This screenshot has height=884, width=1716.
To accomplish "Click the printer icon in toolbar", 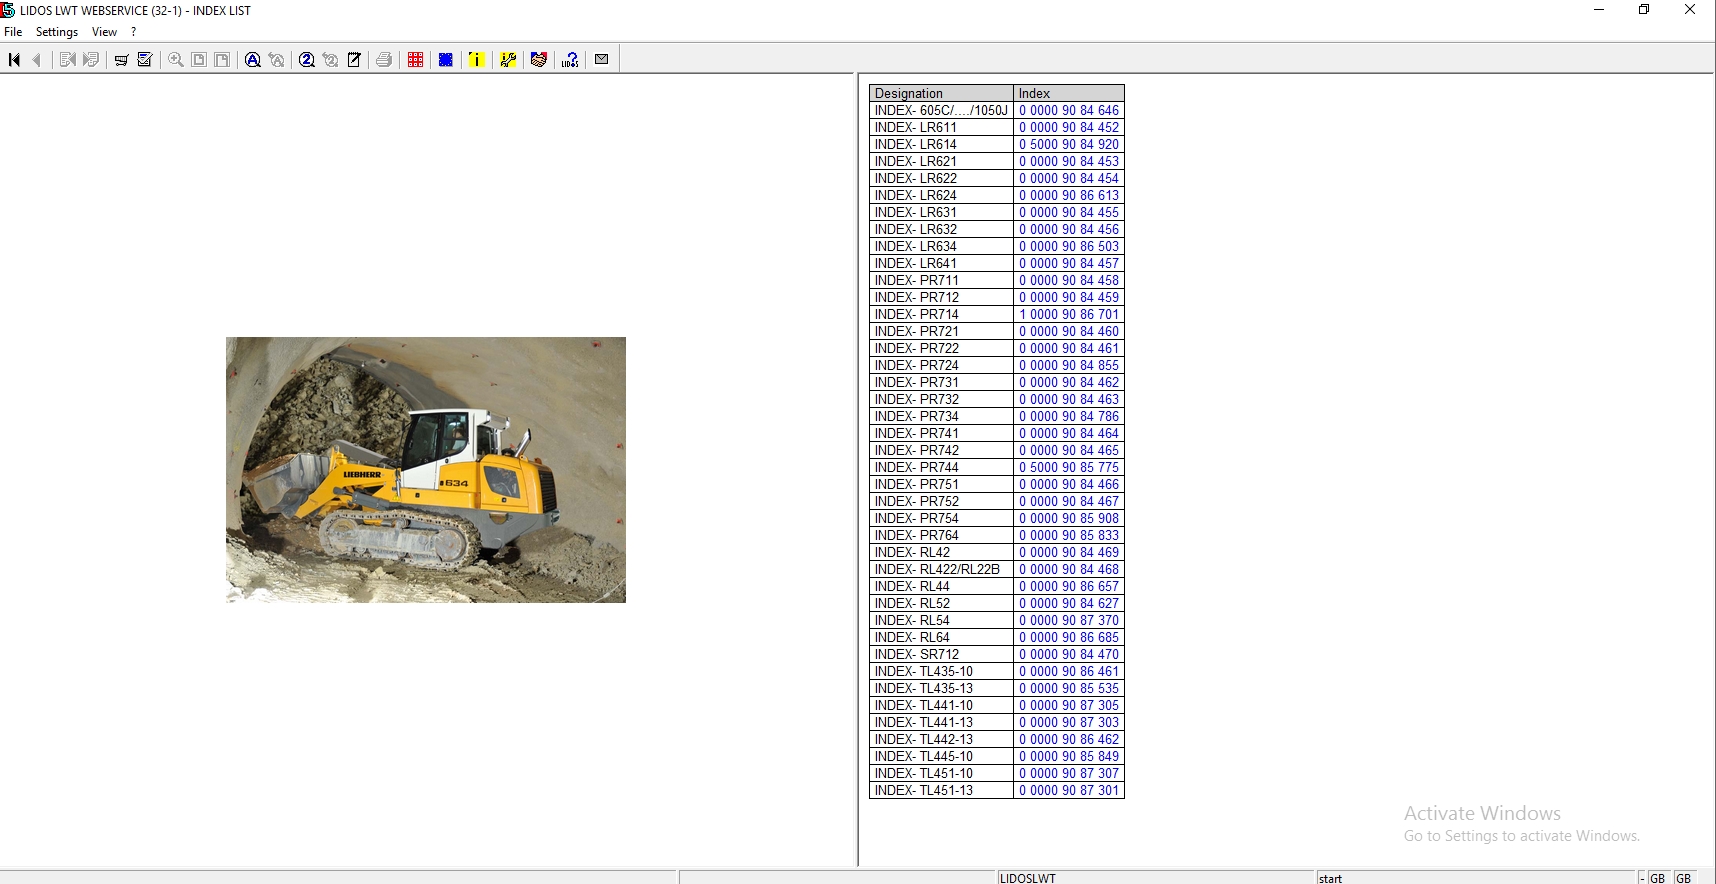I will point(384,60).
